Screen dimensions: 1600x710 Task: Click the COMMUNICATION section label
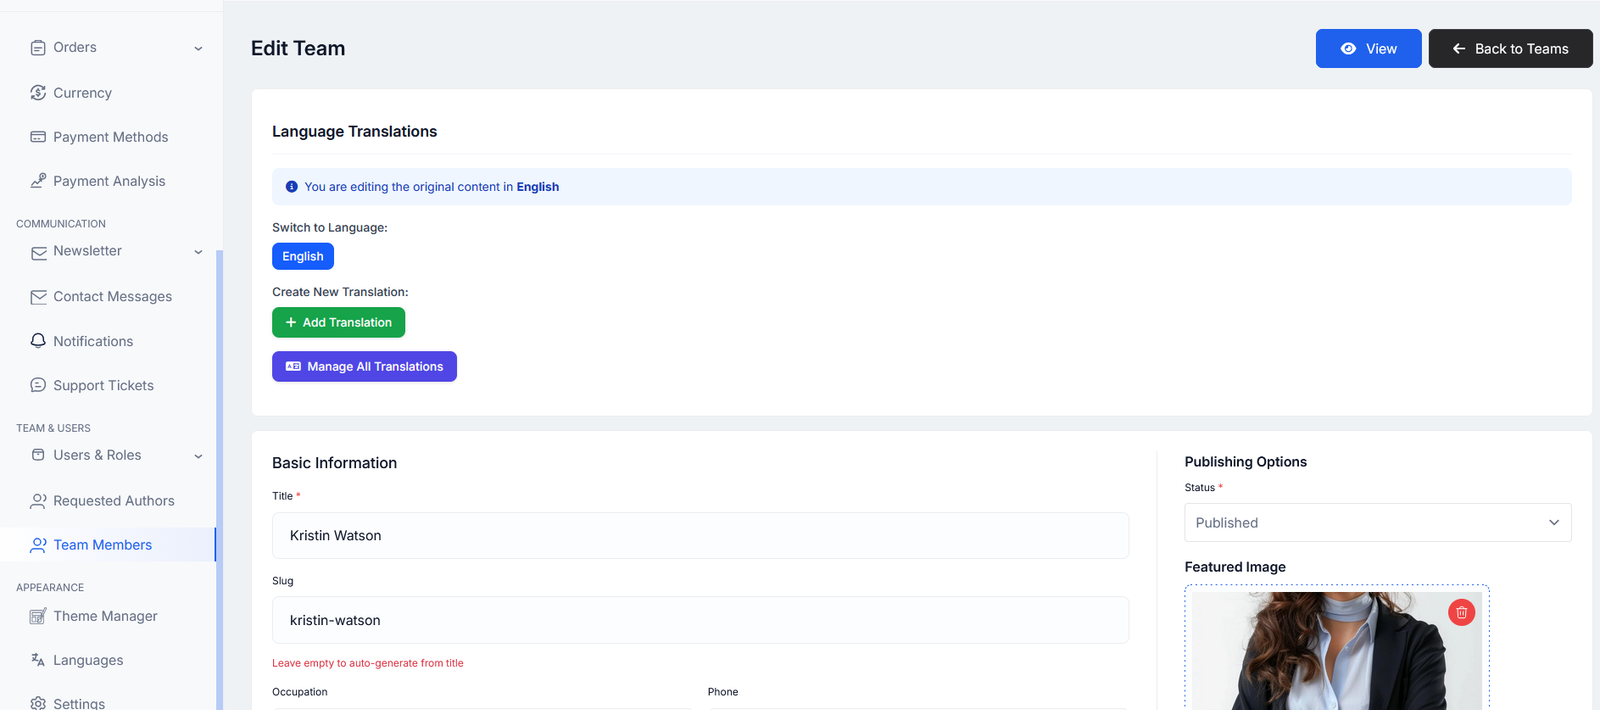click(61, 224)
